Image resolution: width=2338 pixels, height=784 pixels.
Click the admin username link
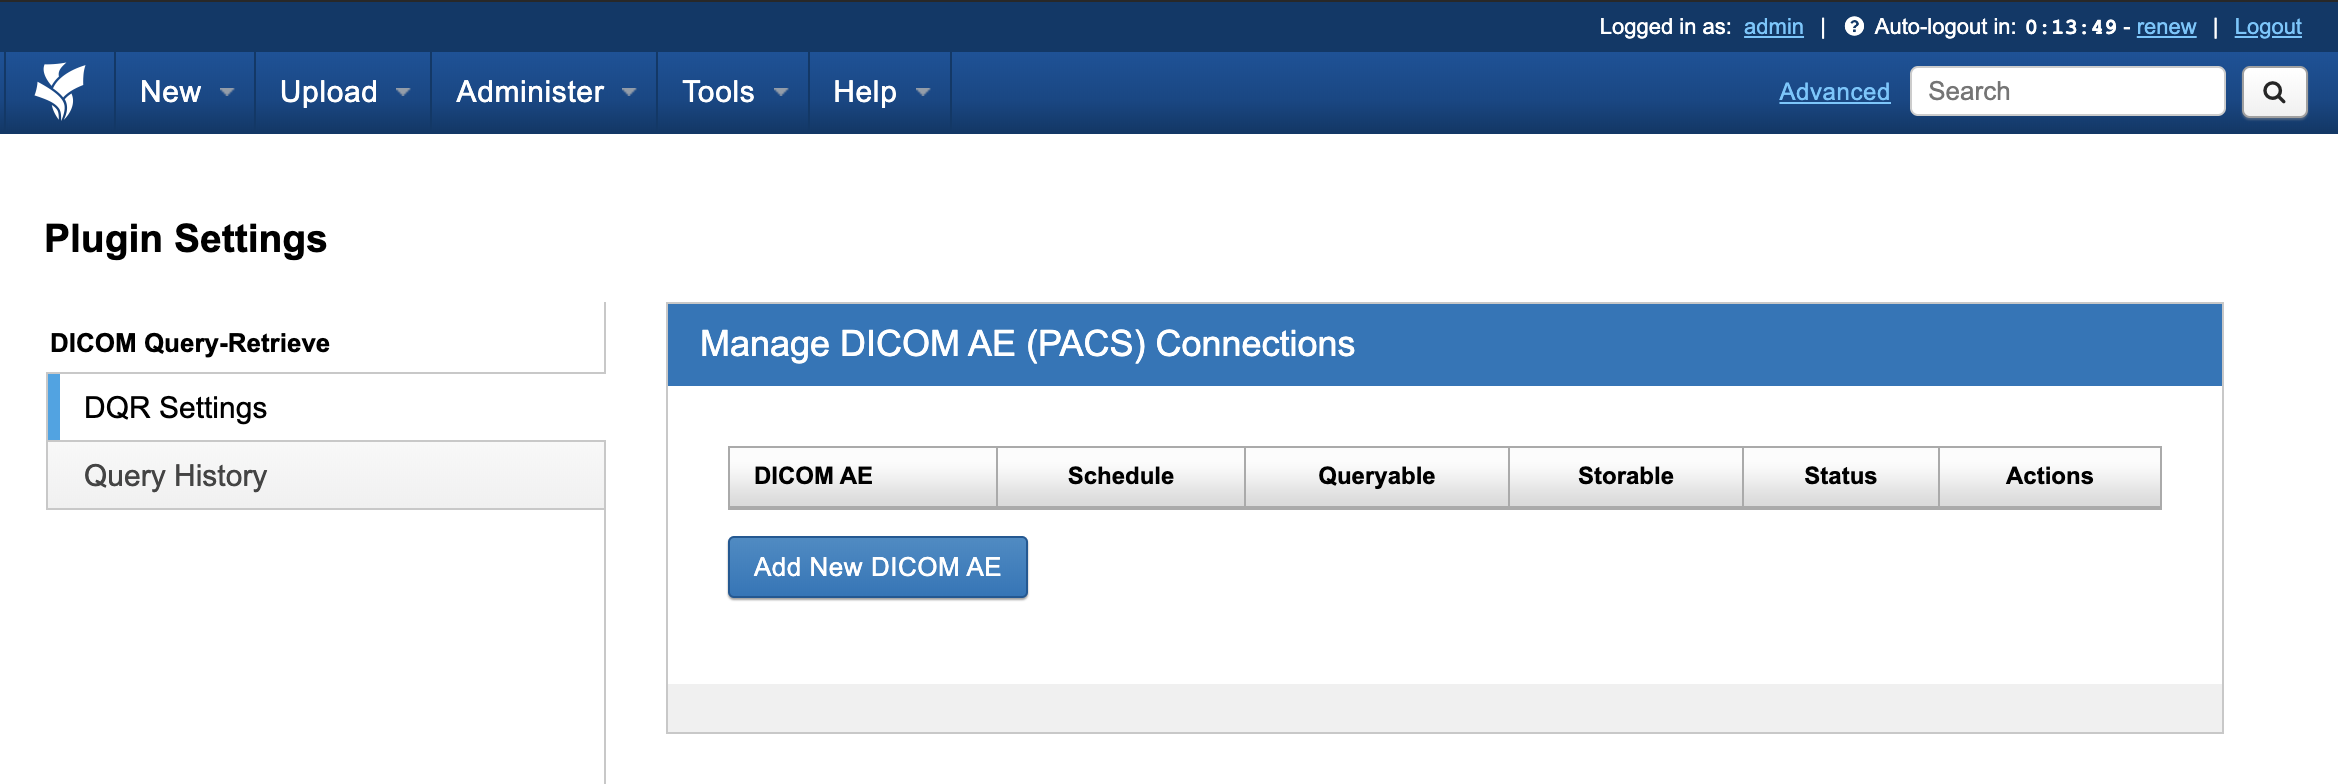click(1773, 27)
